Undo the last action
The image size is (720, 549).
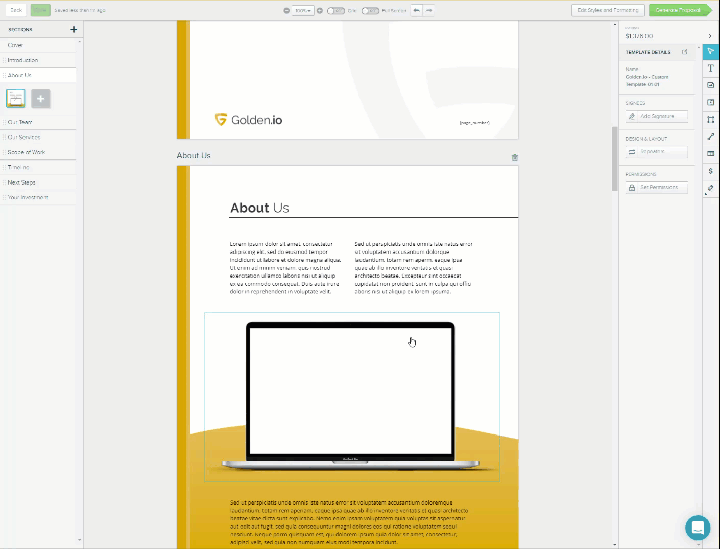click(x=416, y=10)
